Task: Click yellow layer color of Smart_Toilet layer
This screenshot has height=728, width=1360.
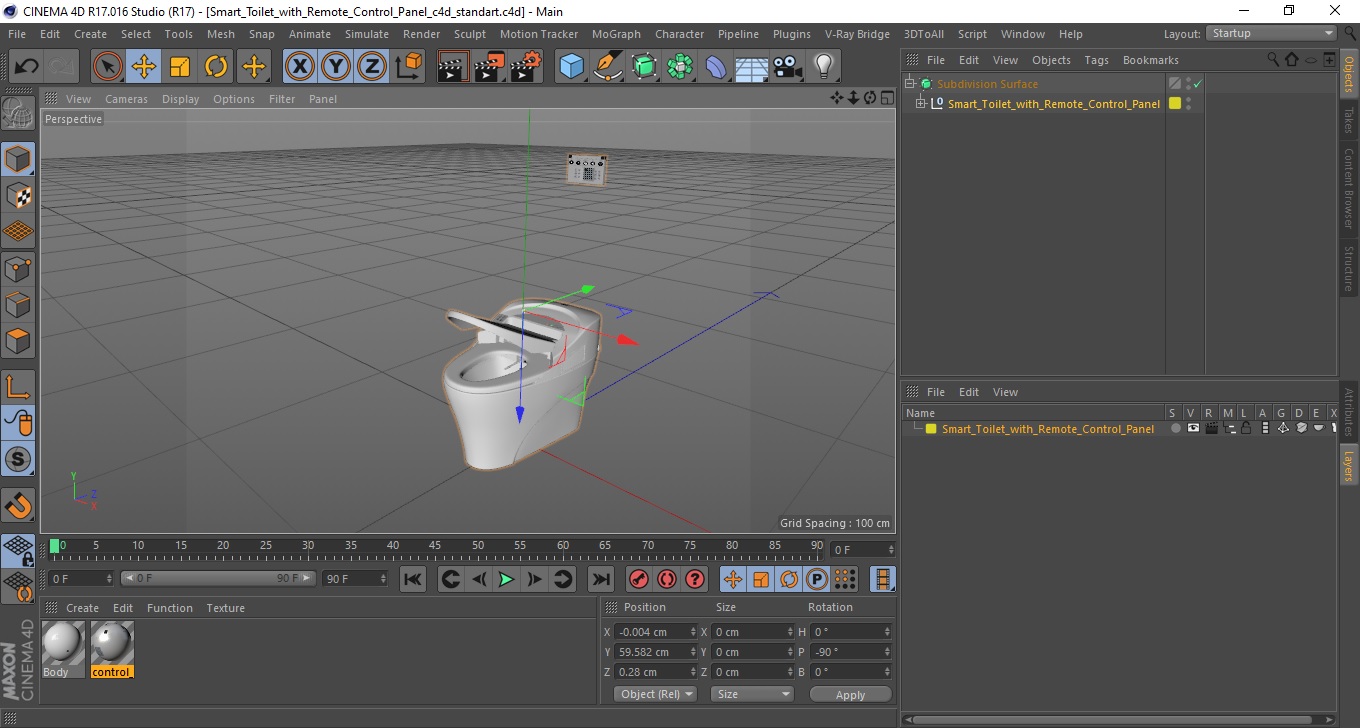Action: click(x=931, y=429)
